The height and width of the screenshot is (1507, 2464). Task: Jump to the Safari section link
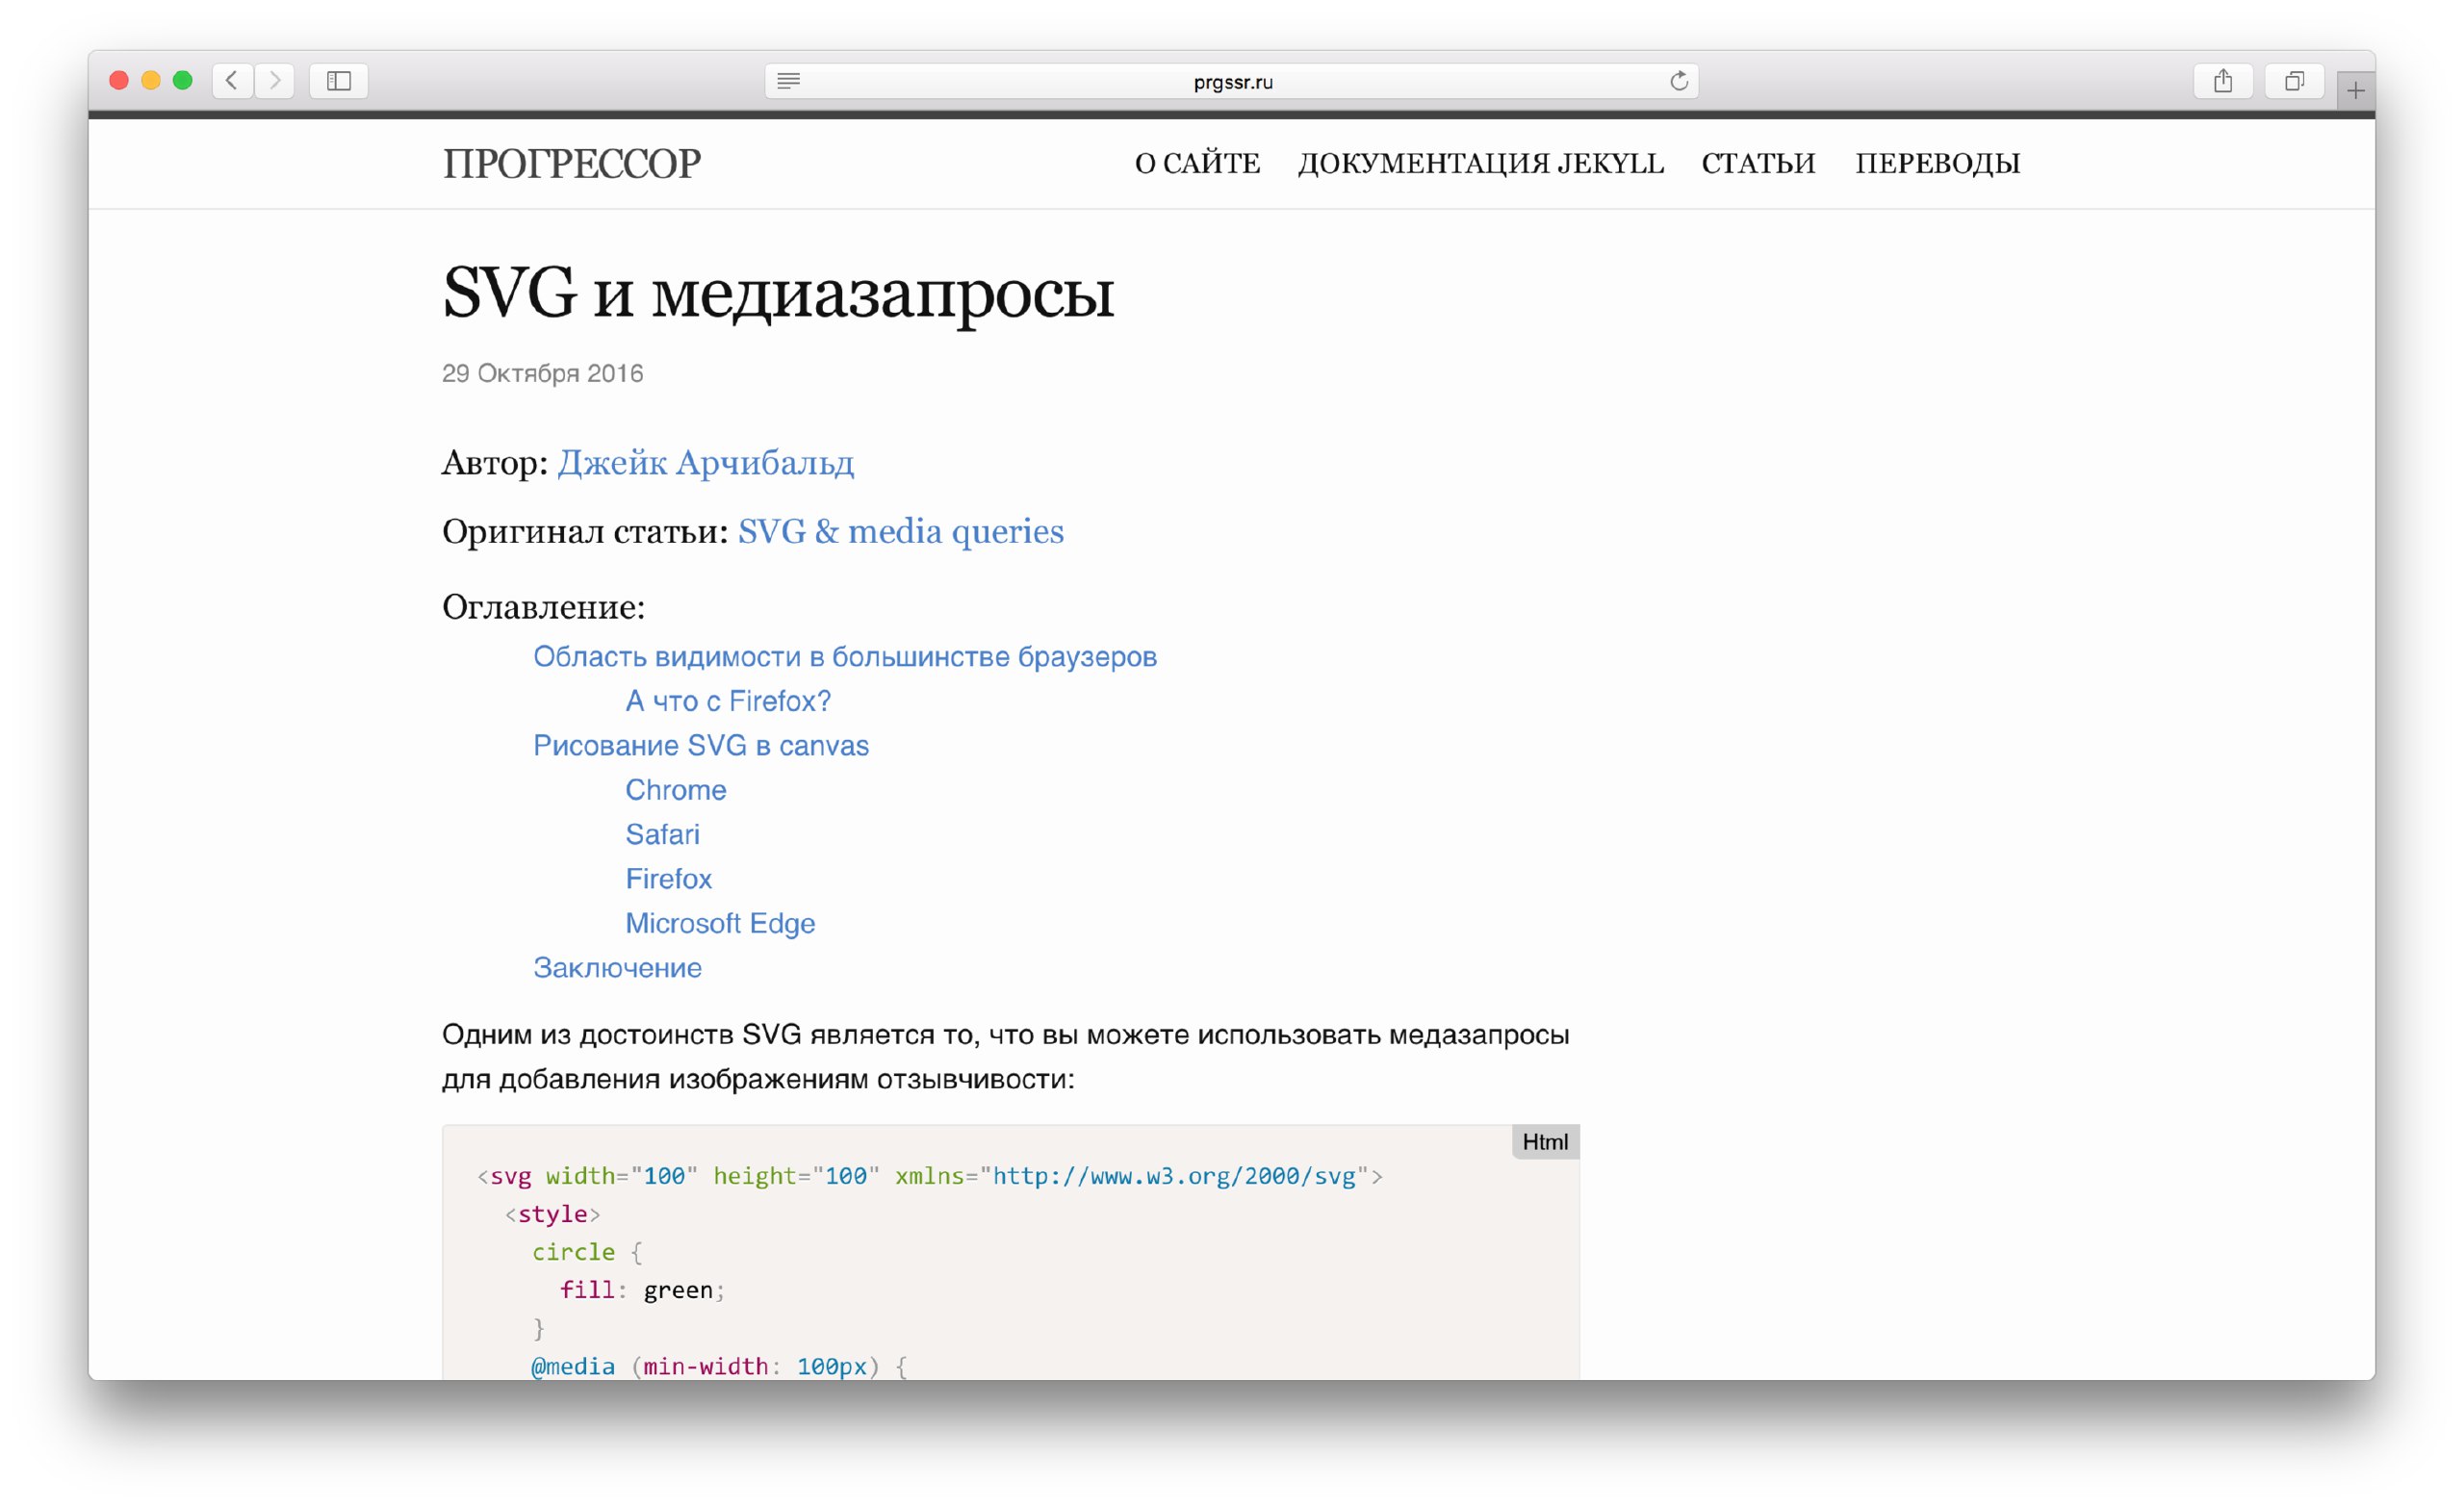[662, 834]
